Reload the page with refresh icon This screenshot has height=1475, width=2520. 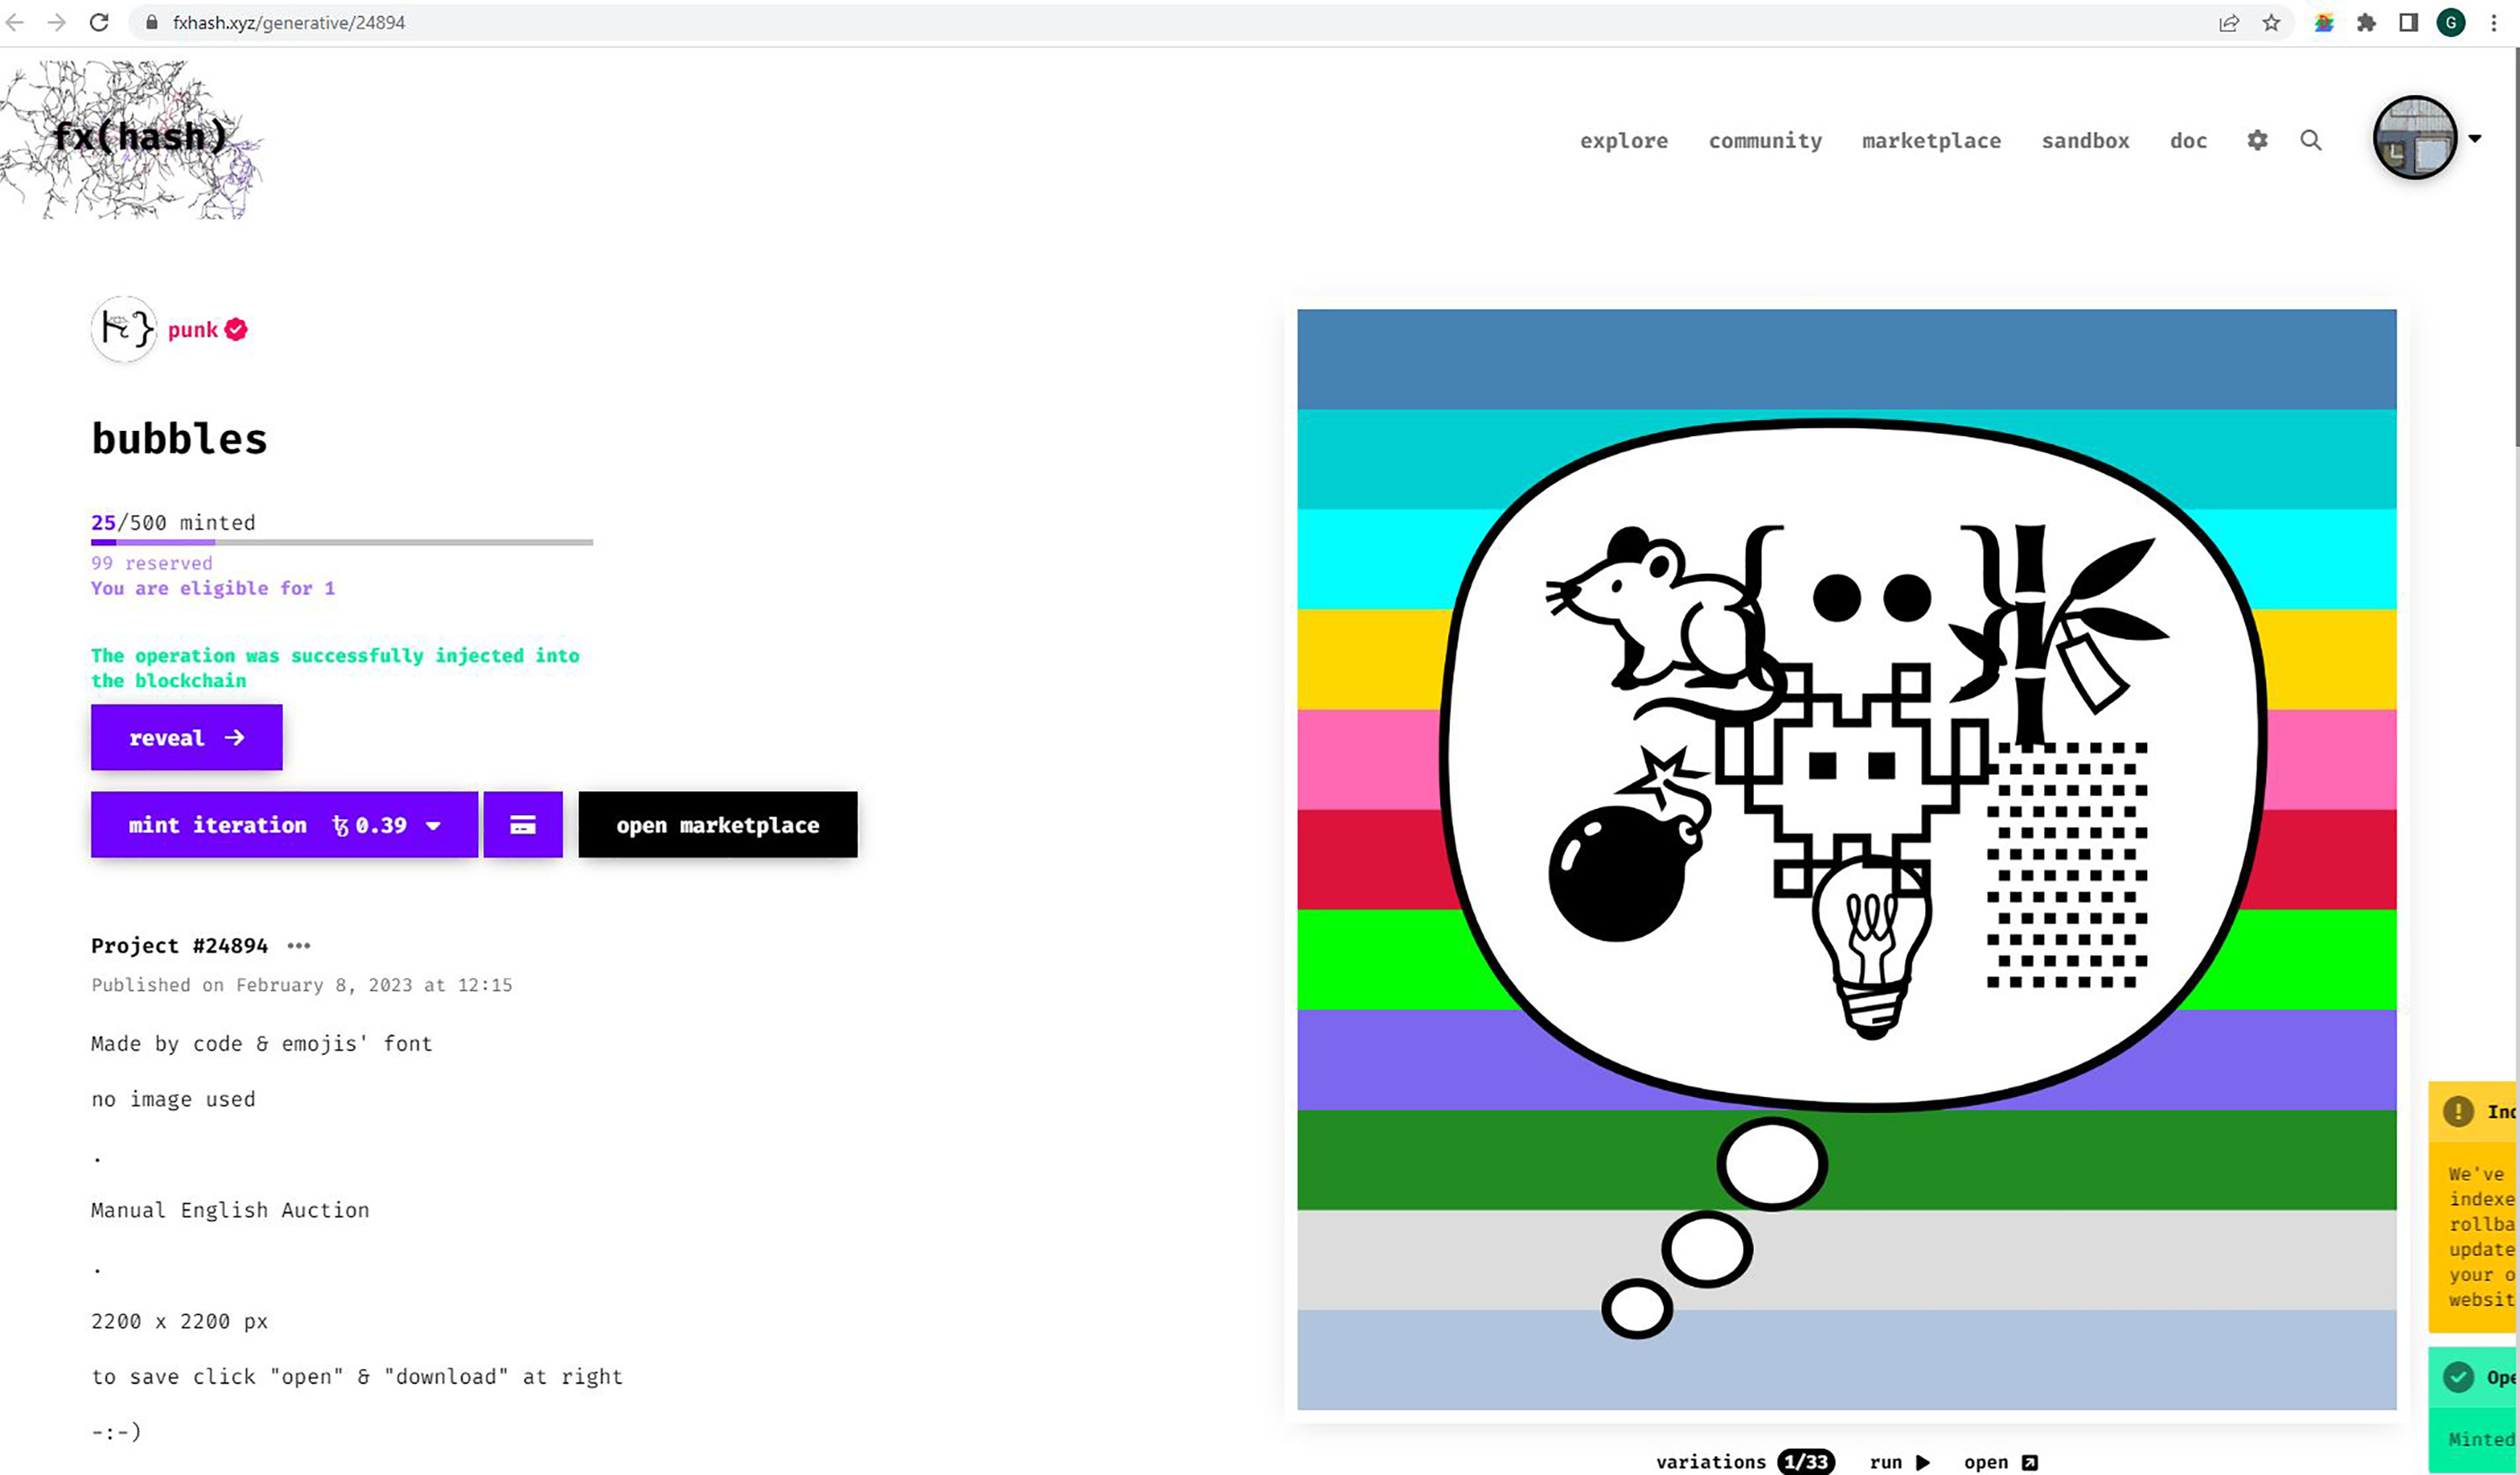click(x=99, y=22)
